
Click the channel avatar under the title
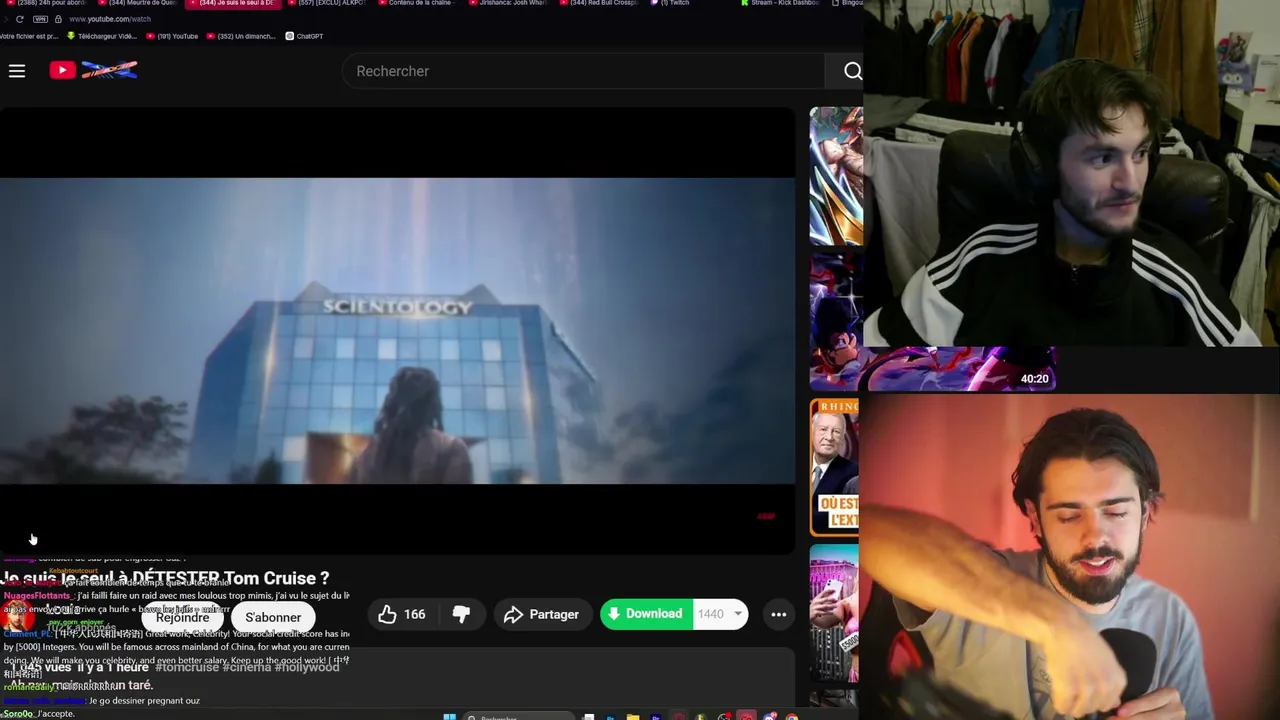coord(18,618)
